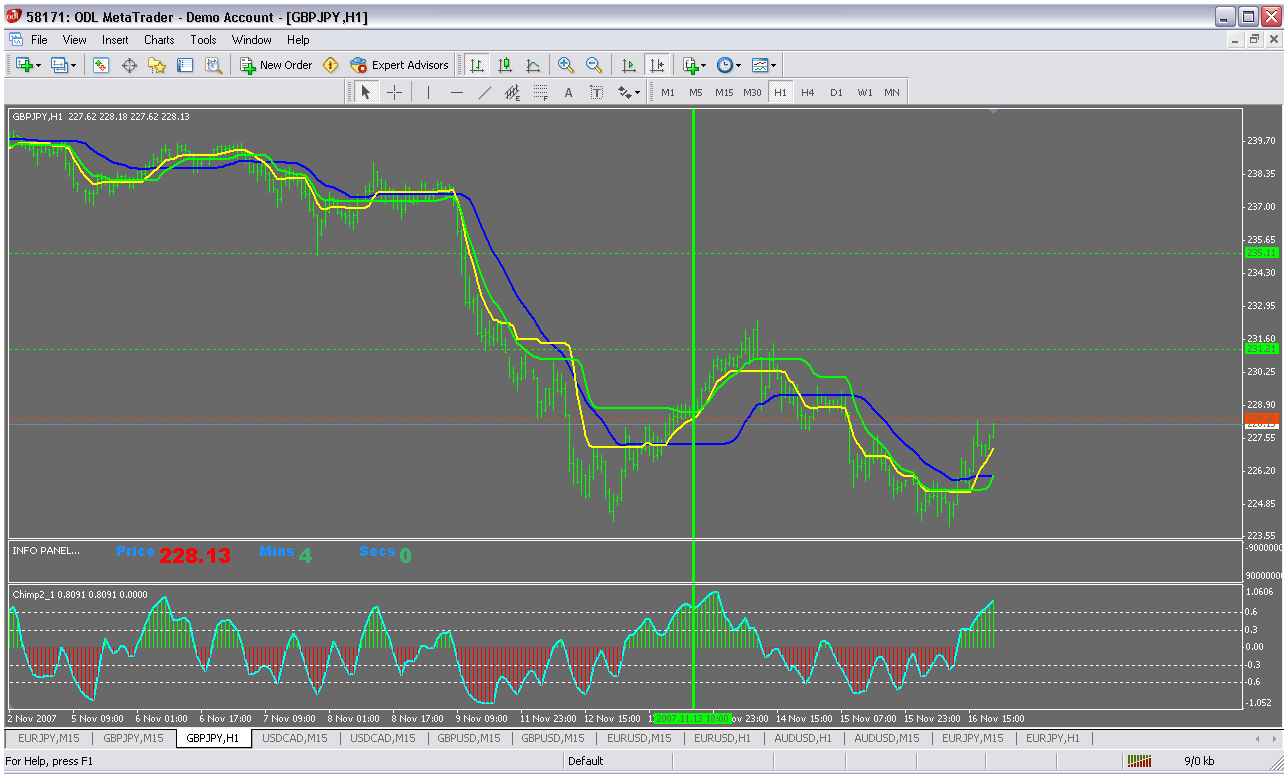The image size is (1288, 774).
Task: Toggle Chart Shift icon
Action: pyautogui.click(x=657, y=65)
